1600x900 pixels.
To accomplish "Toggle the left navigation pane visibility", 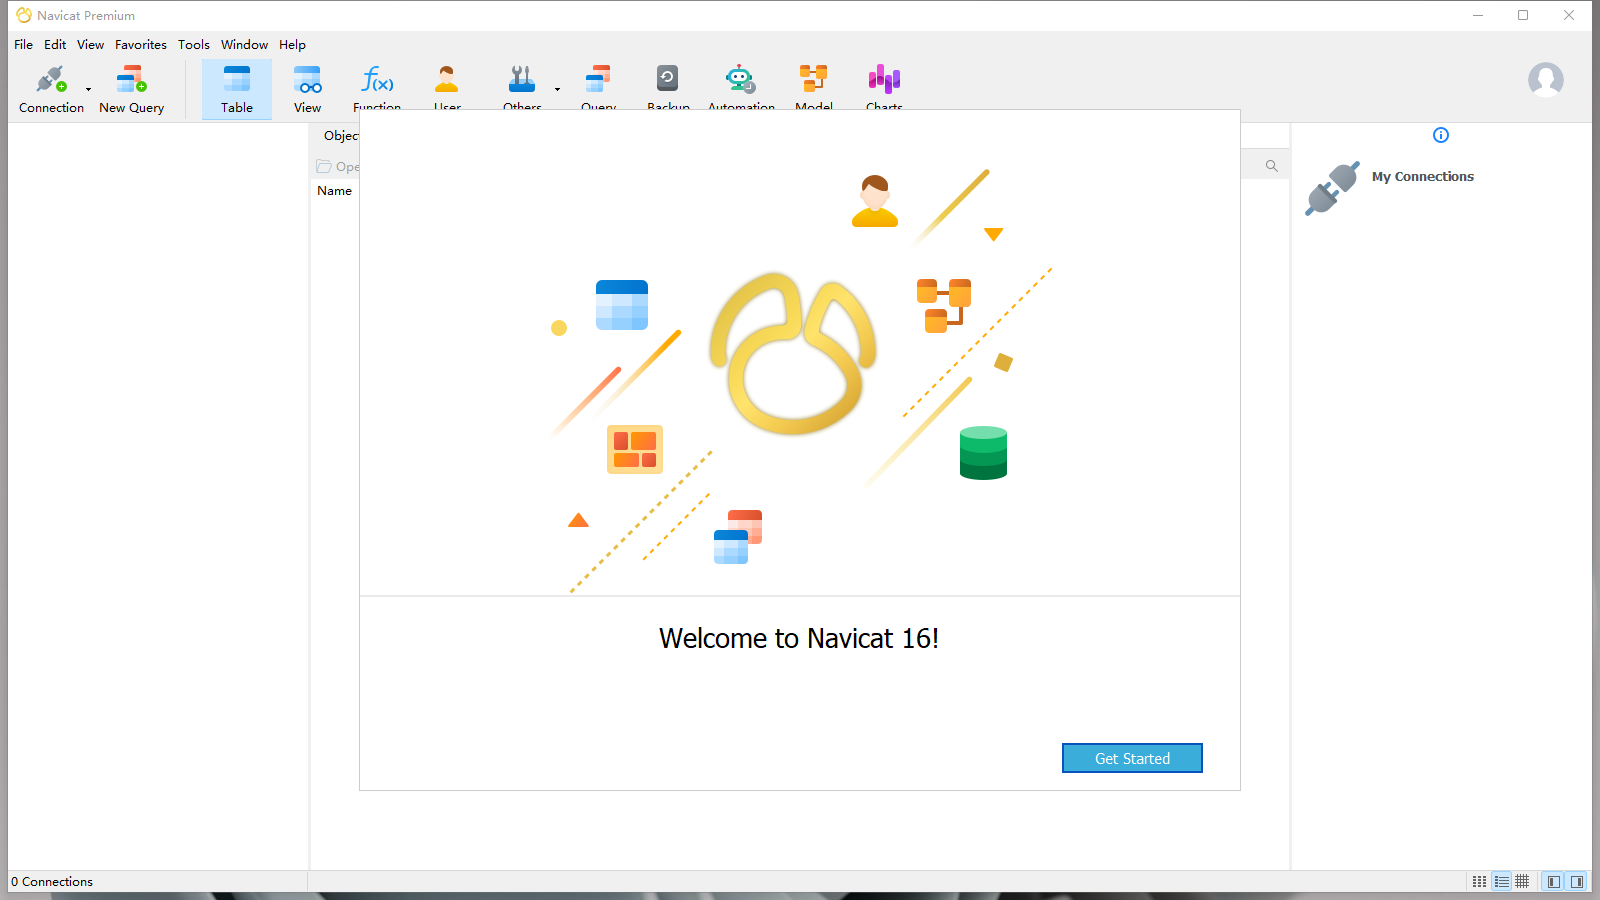I will [1553, 881].
